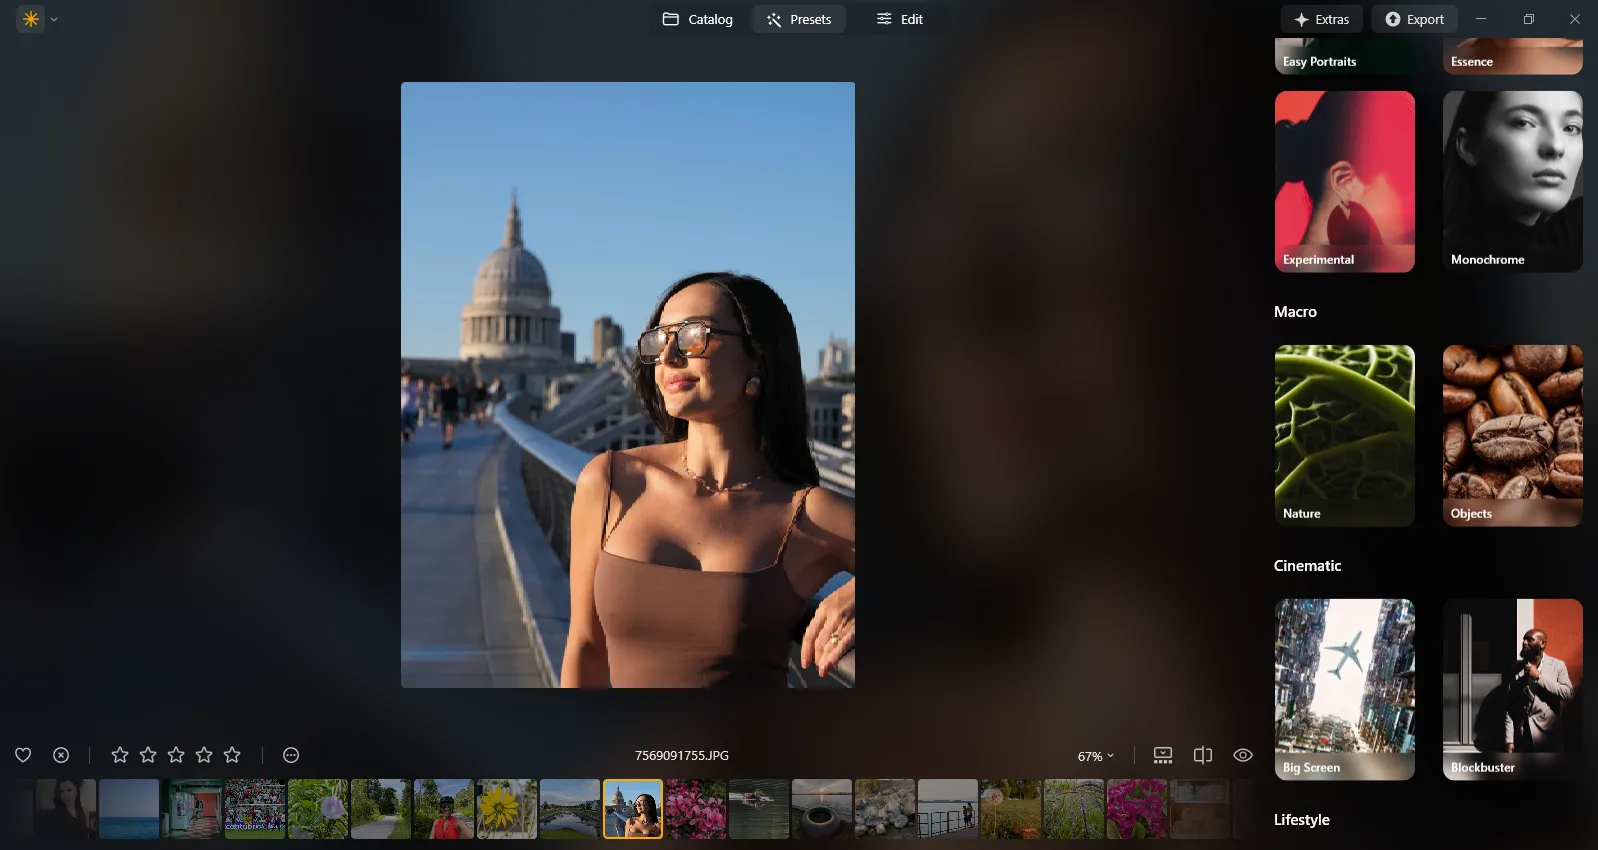Select the dandelion in field thumbnail

point(1011,809)
